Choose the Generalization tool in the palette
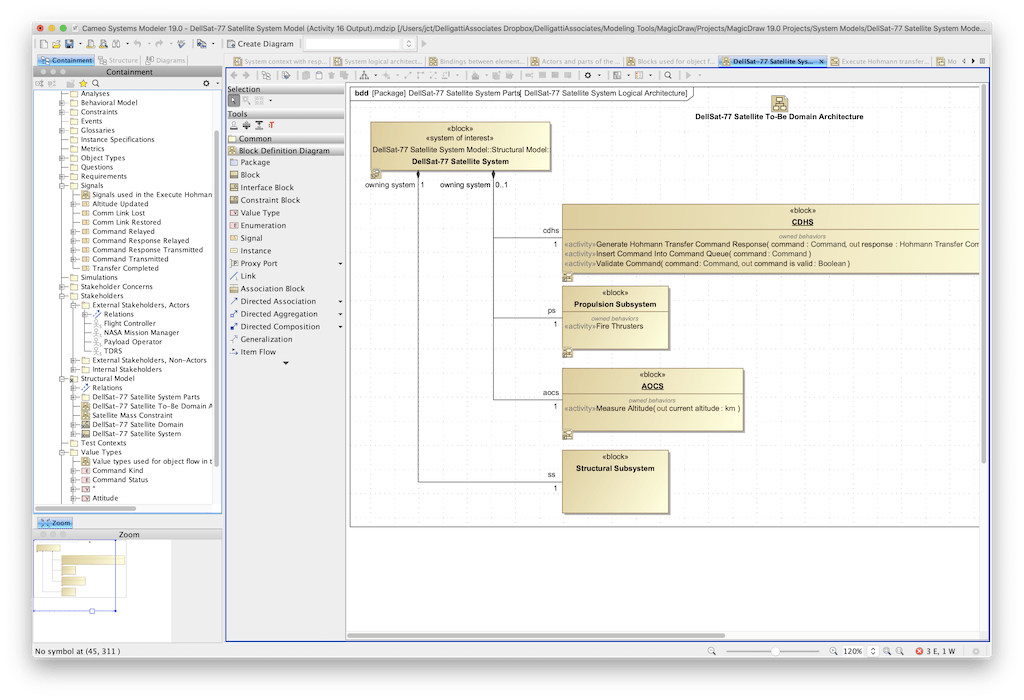Screen dimensions: 1024x700 266,339
